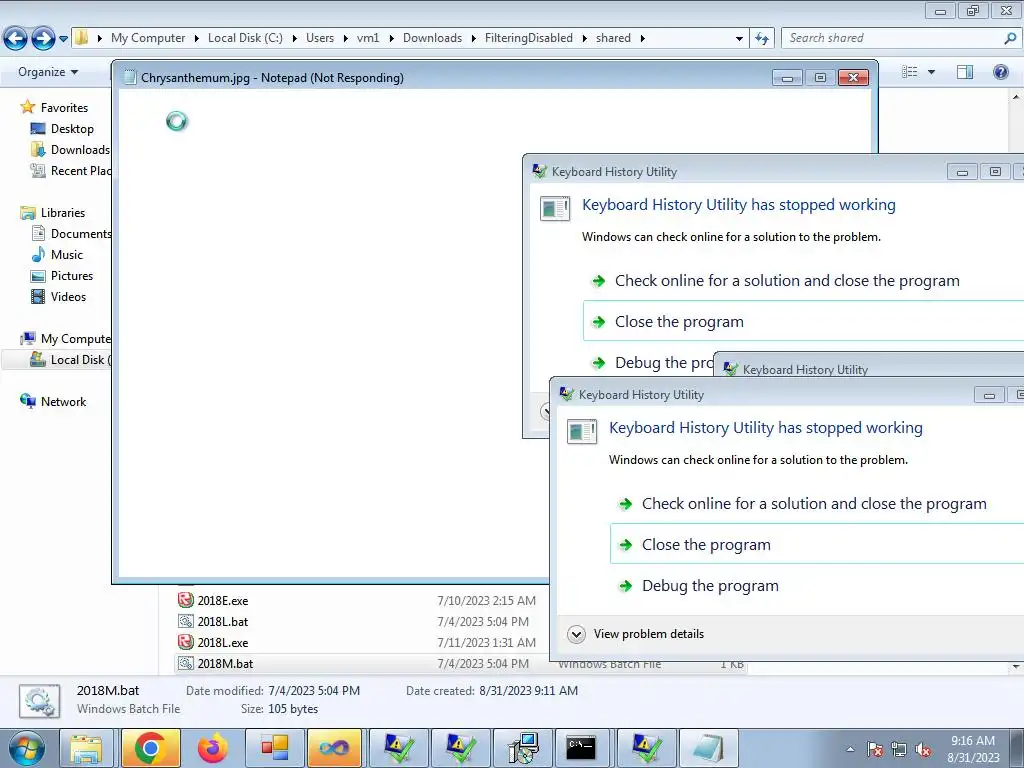Select Favorites in navigation pane
The width and height of the screenshot is (1024, 768).
click(x=64, y=108)
